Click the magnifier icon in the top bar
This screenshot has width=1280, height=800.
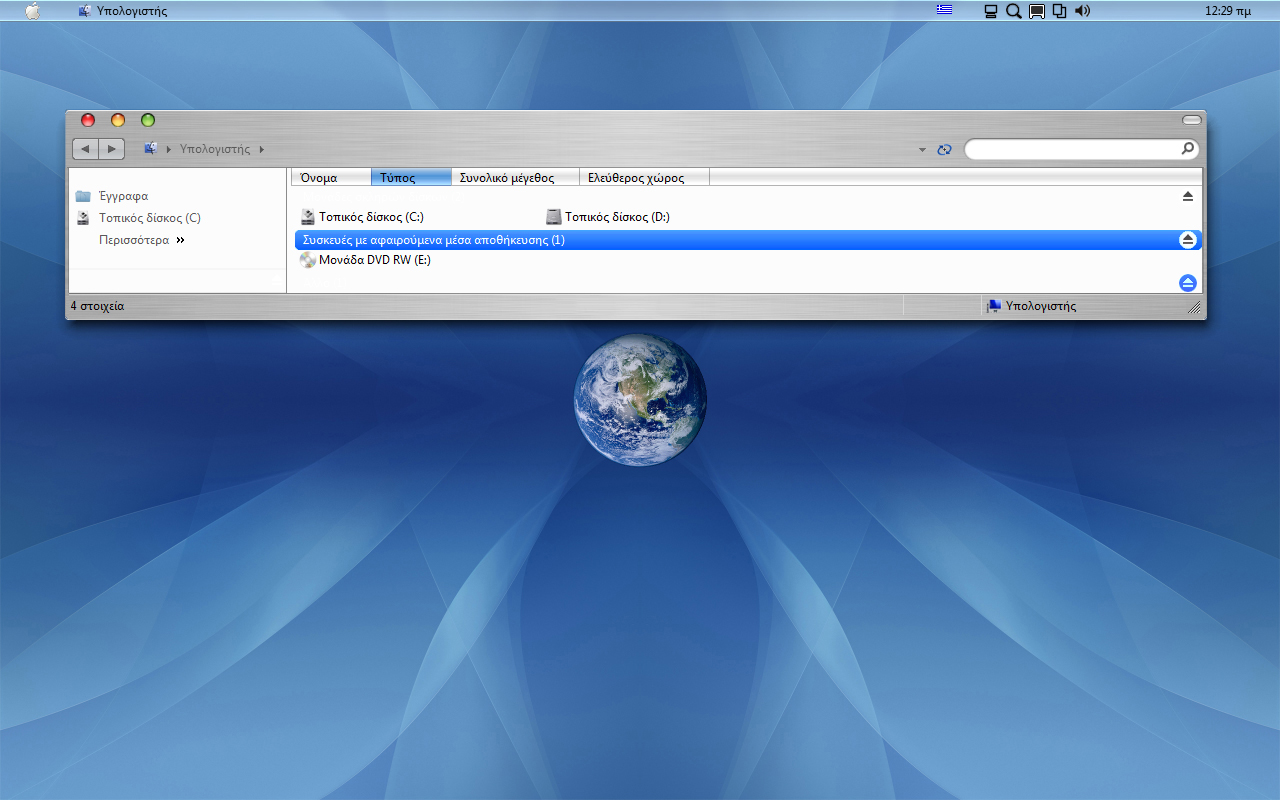pyautogui.click(x=1013, y=11)
